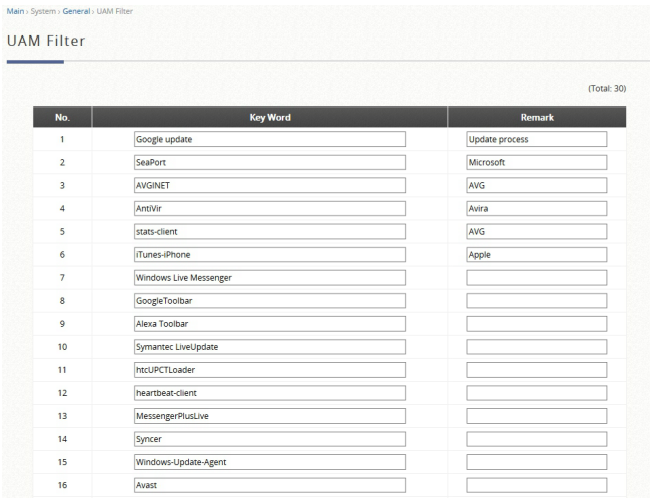Click the empty remark for Windows Live Messenger
The width and height of the screenshot is (650, 498).
click(537, 277)
